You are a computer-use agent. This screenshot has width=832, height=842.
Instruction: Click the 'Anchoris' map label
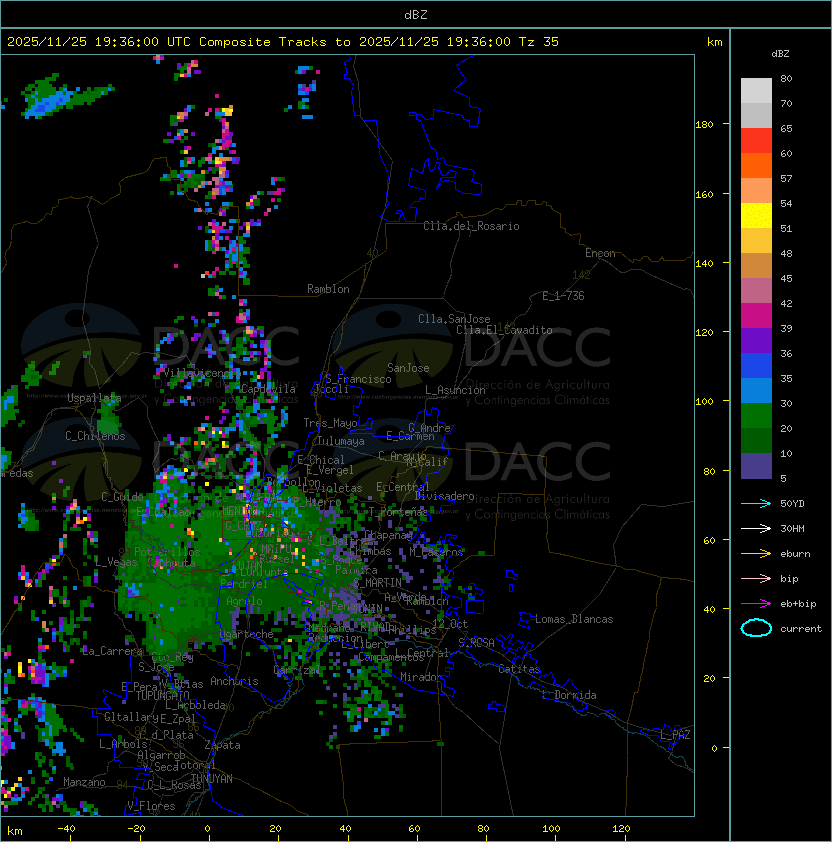click(x=234, y=681)
